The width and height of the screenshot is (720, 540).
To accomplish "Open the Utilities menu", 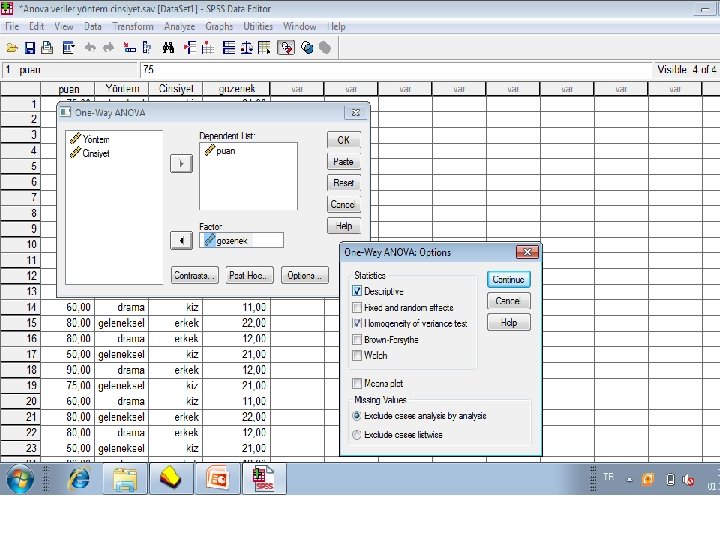I will (258, 27).
